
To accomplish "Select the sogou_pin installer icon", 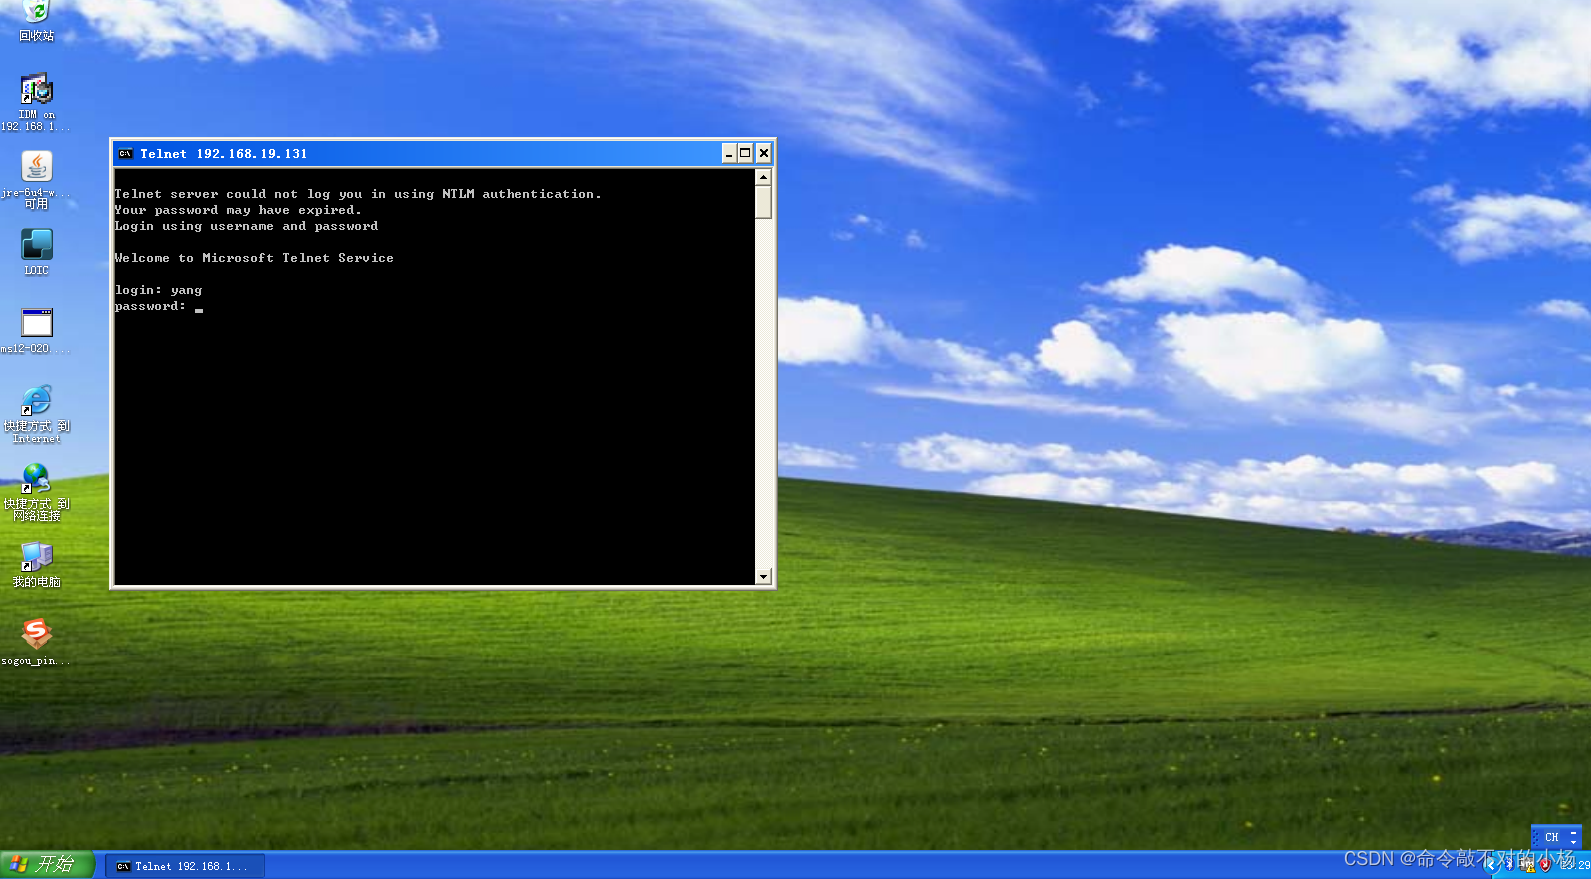I will tap(36, 642).
